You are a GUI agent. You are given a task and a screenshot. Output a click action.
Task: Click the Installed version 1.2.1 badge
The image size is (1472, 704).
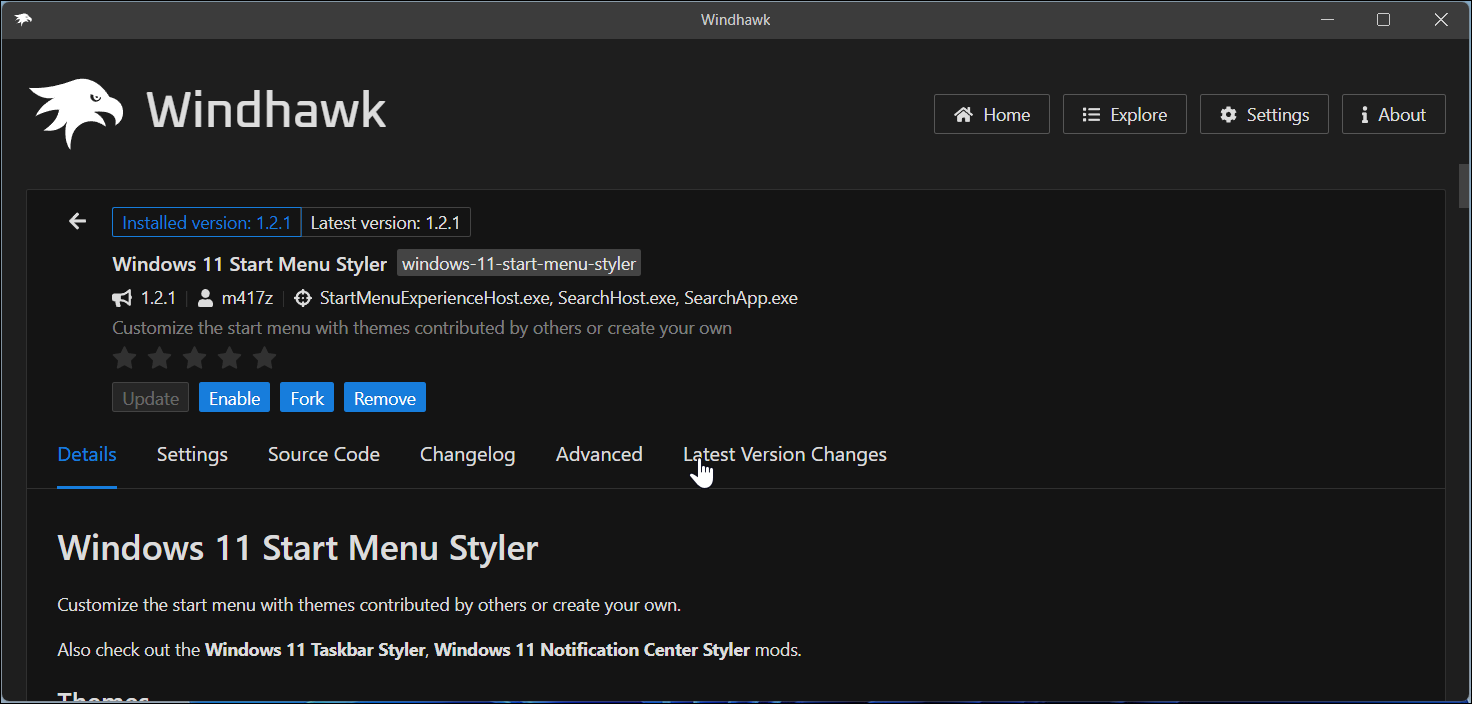click(x=206, y=222)
